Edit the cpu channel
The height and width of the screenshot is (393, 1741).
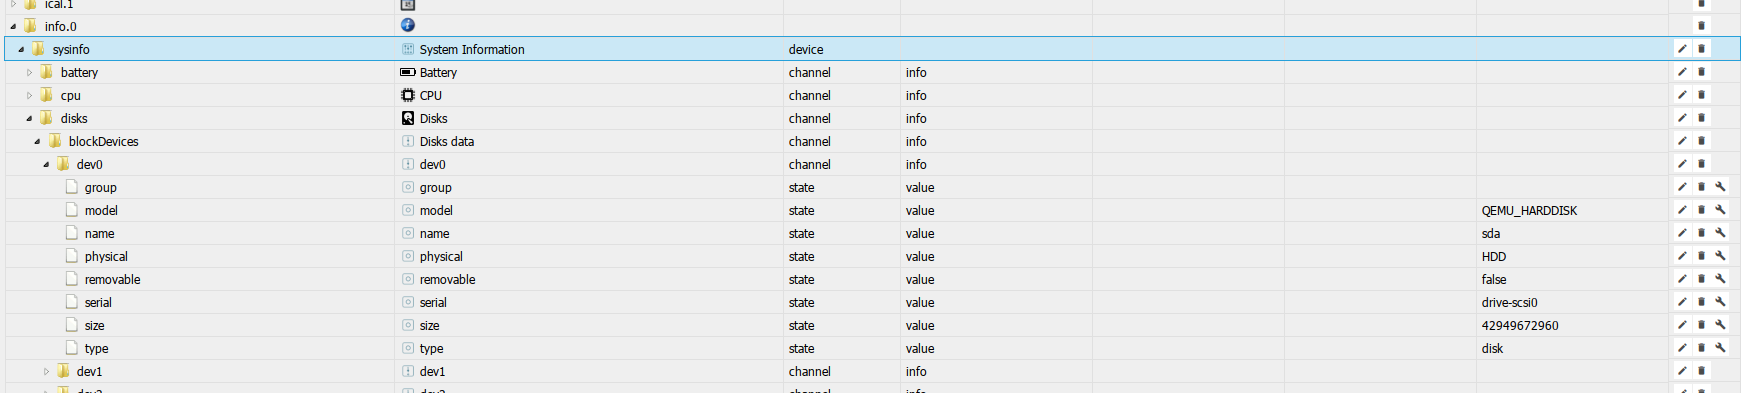[x=1682, y=95]
